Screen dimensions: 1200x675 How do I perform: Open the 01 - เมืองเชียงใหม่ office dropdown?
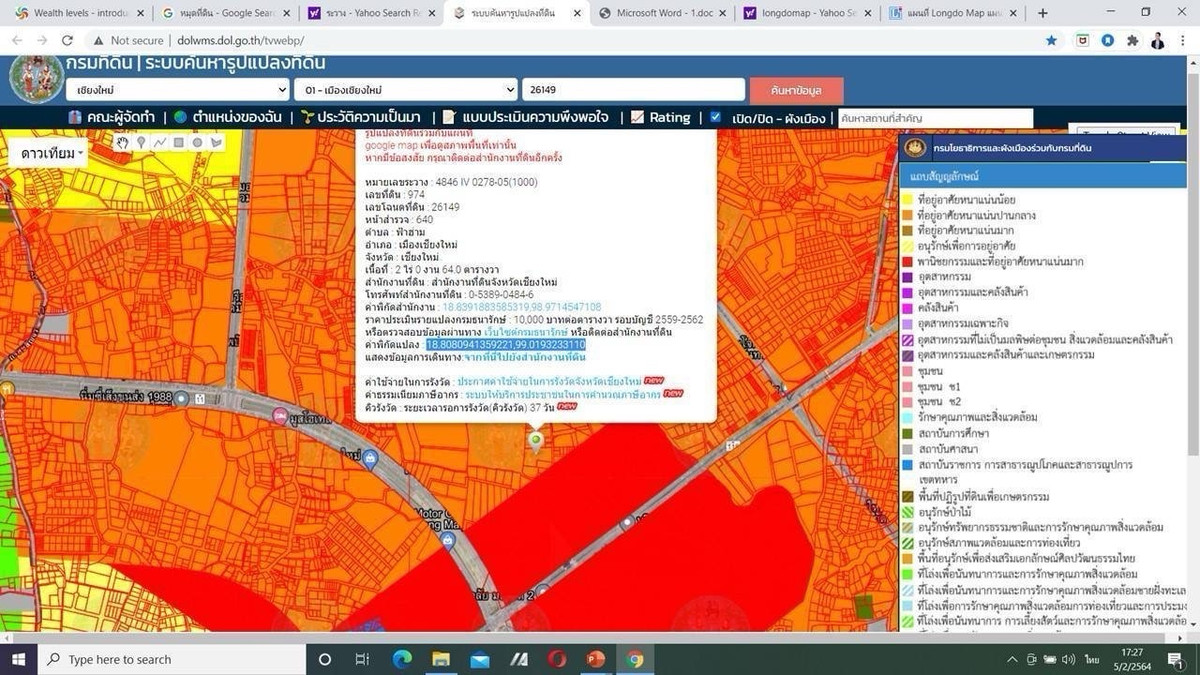pyautogui.click(x=406, y=90)
